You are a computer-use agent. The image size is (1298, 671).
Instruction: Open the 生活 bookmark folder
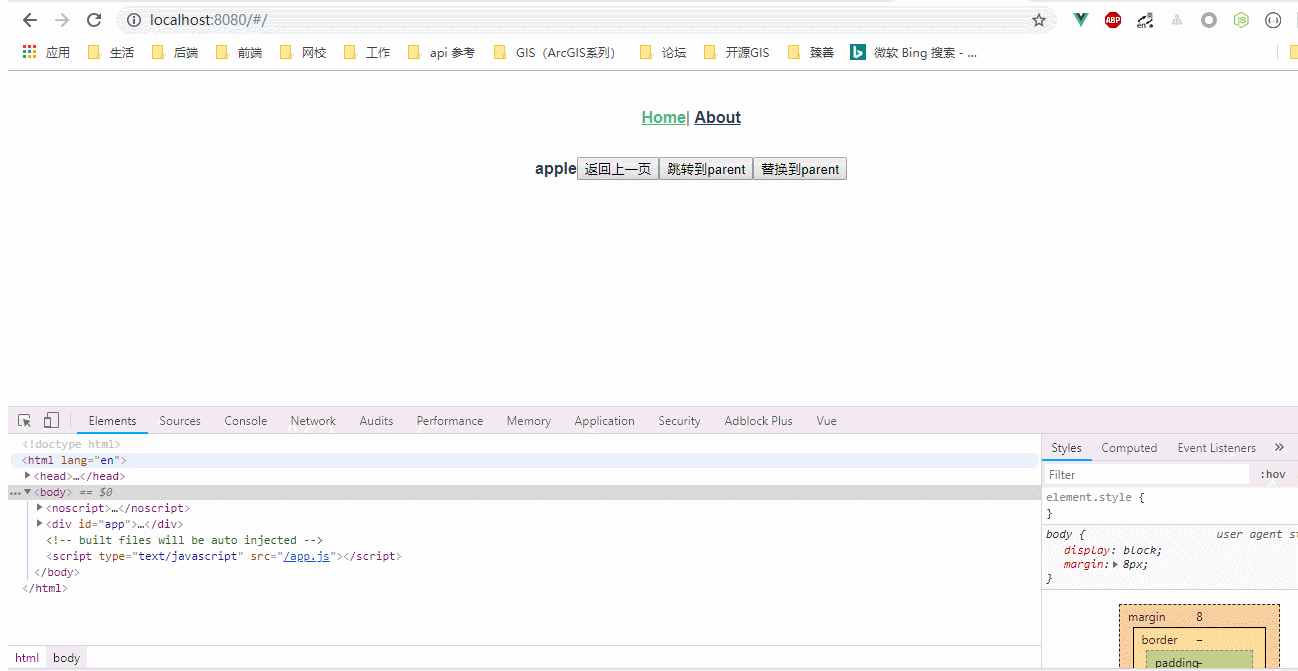coord(111,52)
